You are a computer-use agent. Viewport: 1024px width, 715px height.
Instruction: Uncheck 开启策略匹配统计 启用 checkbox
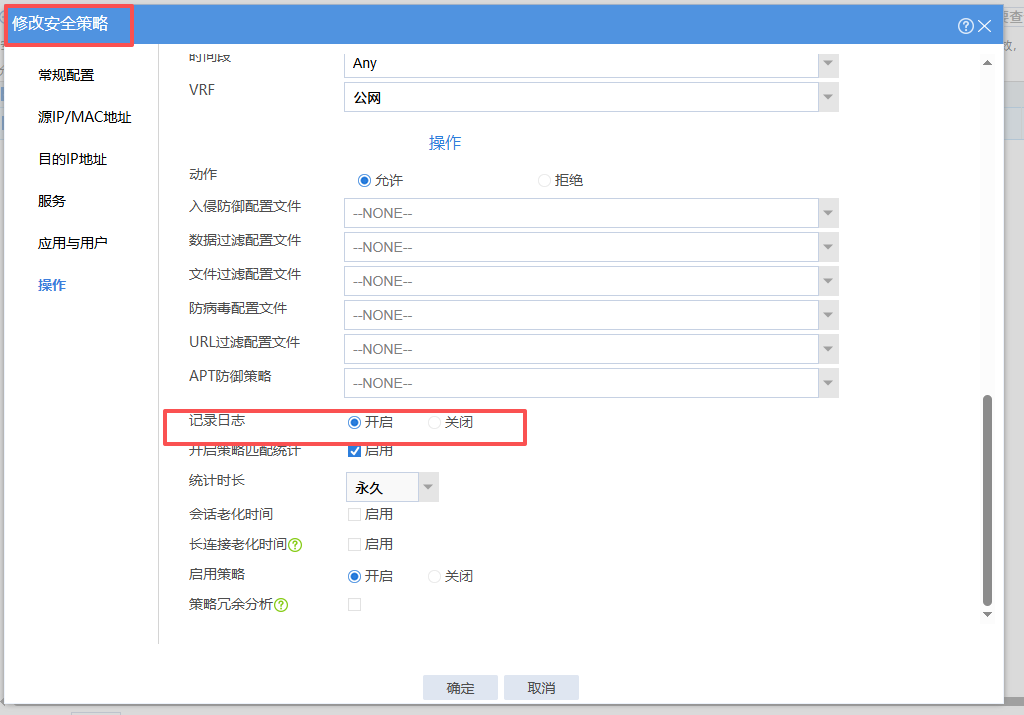(x=354, y=451)
